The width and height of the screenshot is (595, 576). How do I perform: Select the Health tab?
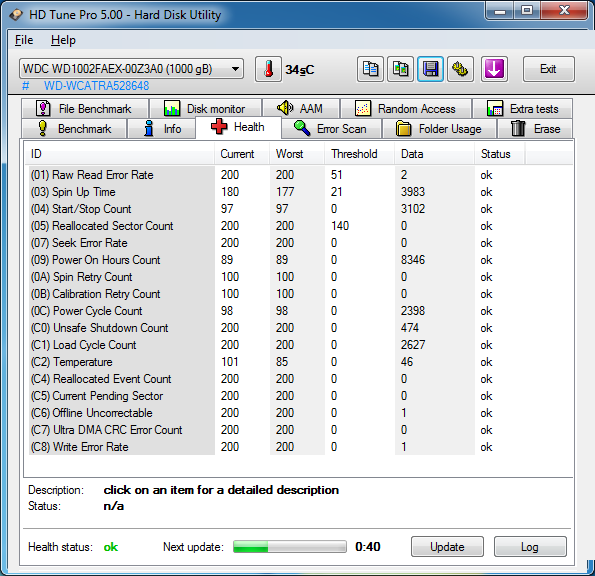(238, 127)
